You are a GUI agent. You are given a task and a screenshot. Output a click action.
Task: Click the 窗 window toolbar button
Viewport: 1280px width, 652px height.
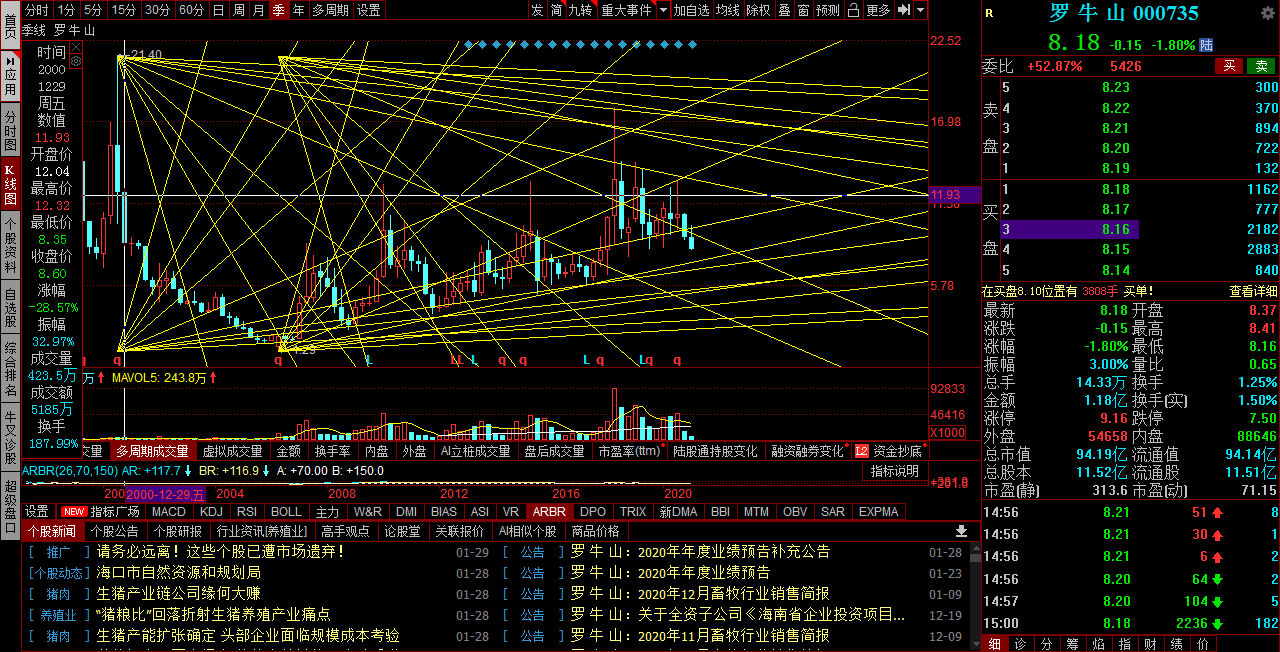pos(803,10)
